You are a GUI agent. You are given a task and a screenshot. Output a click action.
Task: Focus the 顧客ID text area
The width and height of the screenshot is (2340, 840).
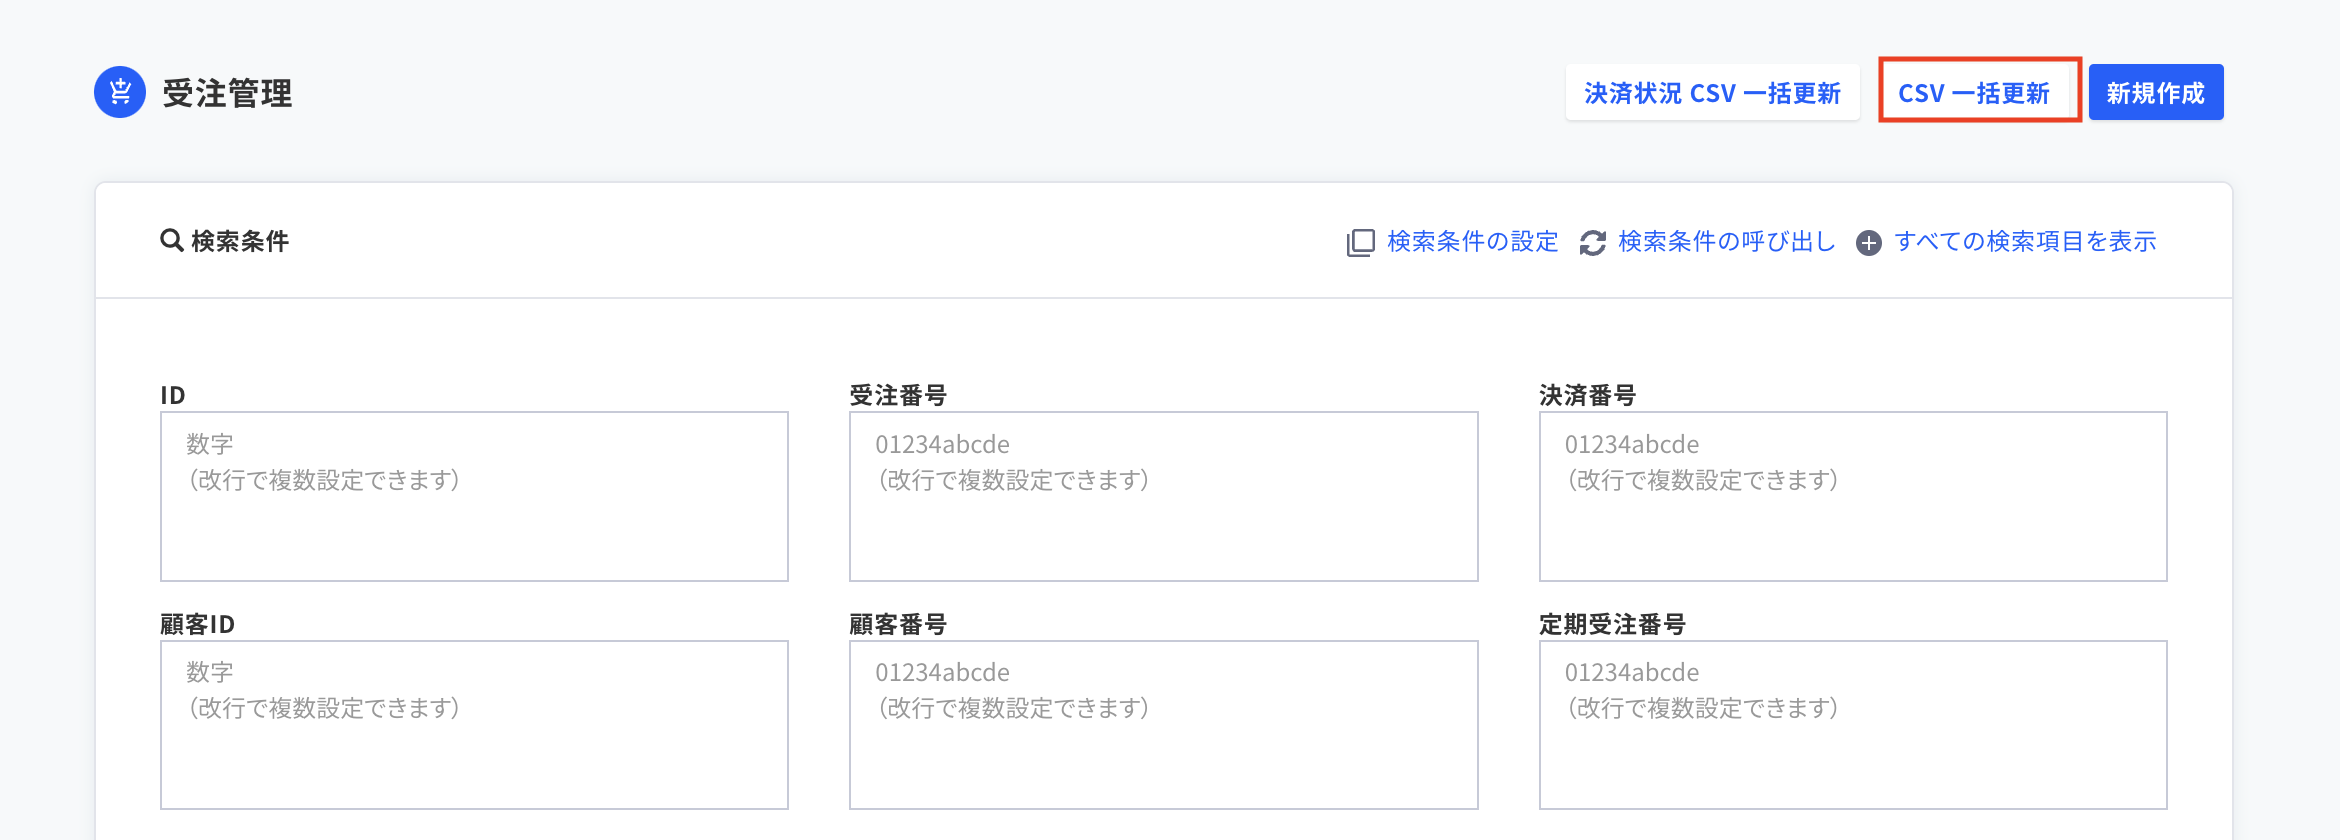[474, 725]
